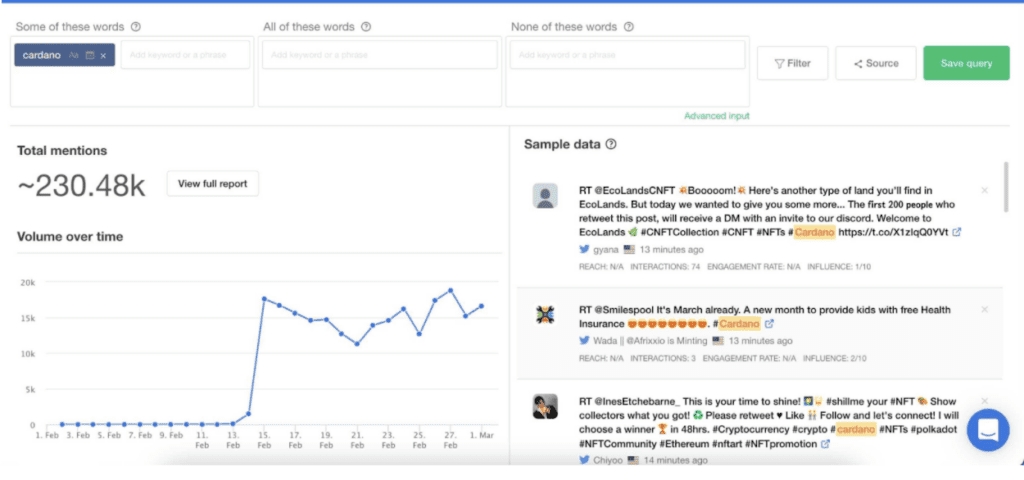Remove the cardano keyword tag
This screenshot has width=1024, height=480.
click(x=103, y=56)
